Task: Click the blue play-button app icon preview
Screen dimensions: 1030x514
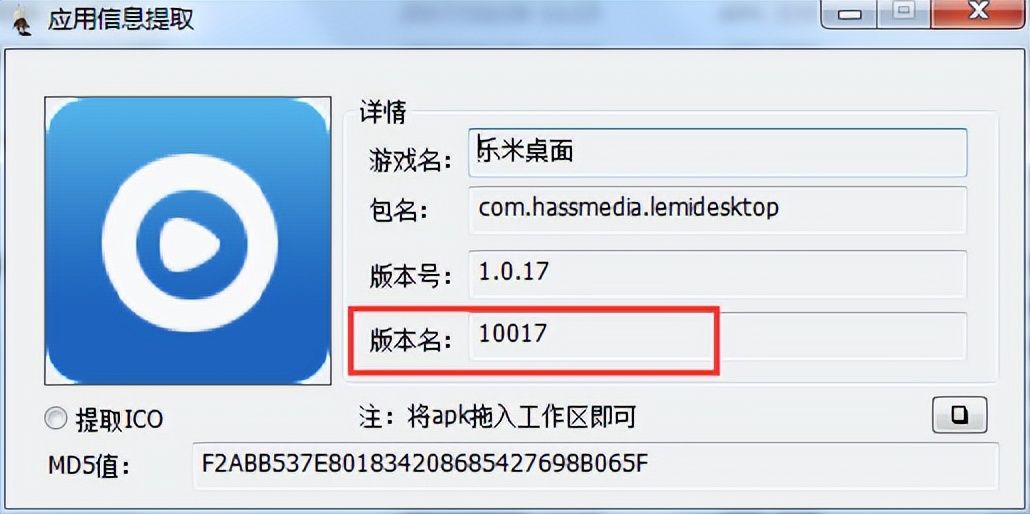Action: point(188,241)
